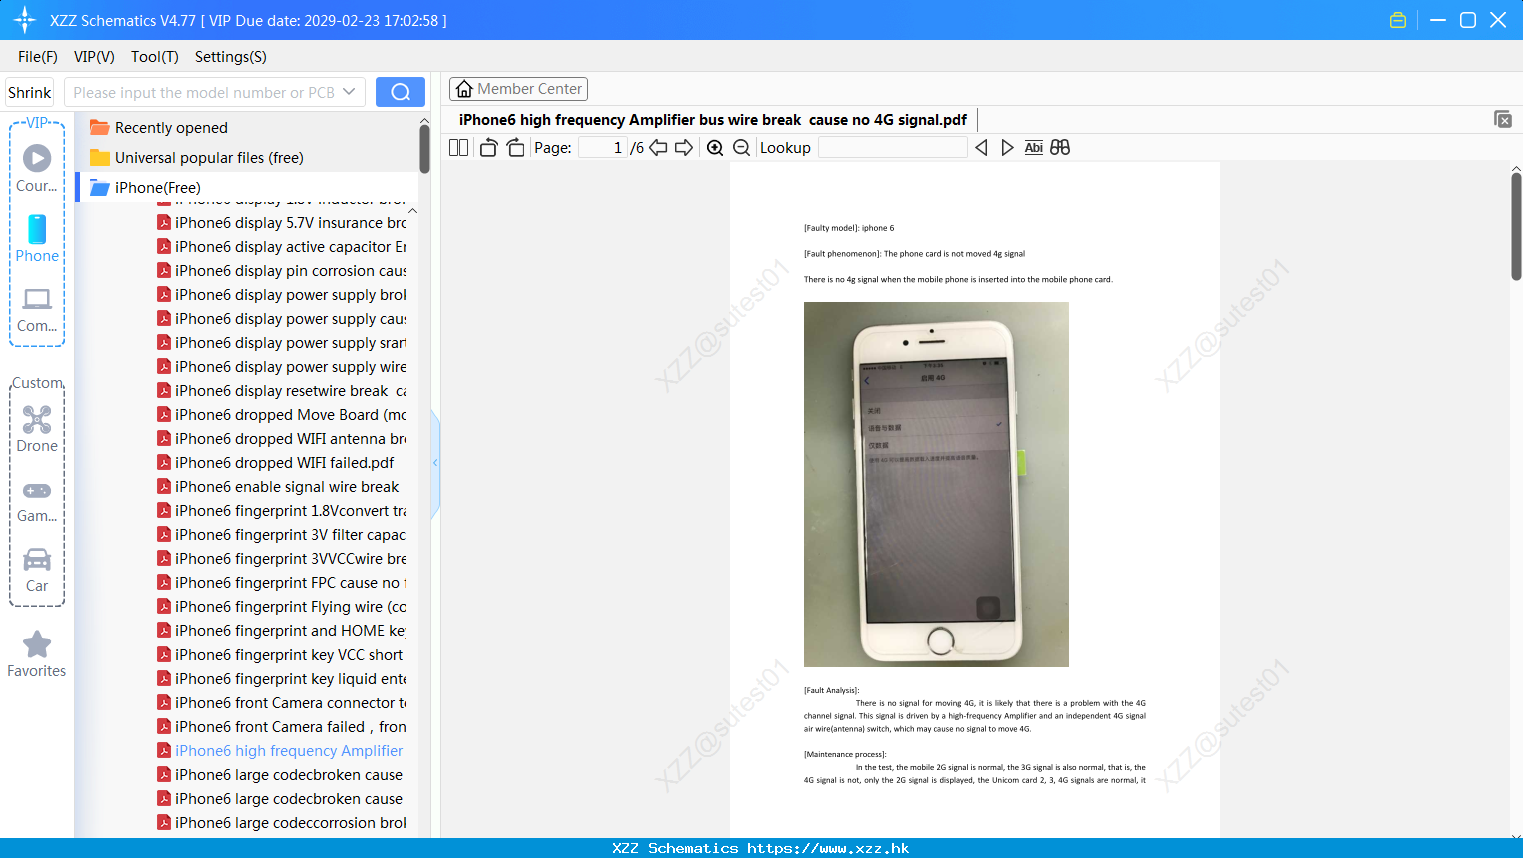Open iPhone6 dropped Move Board file

[282, 415]
